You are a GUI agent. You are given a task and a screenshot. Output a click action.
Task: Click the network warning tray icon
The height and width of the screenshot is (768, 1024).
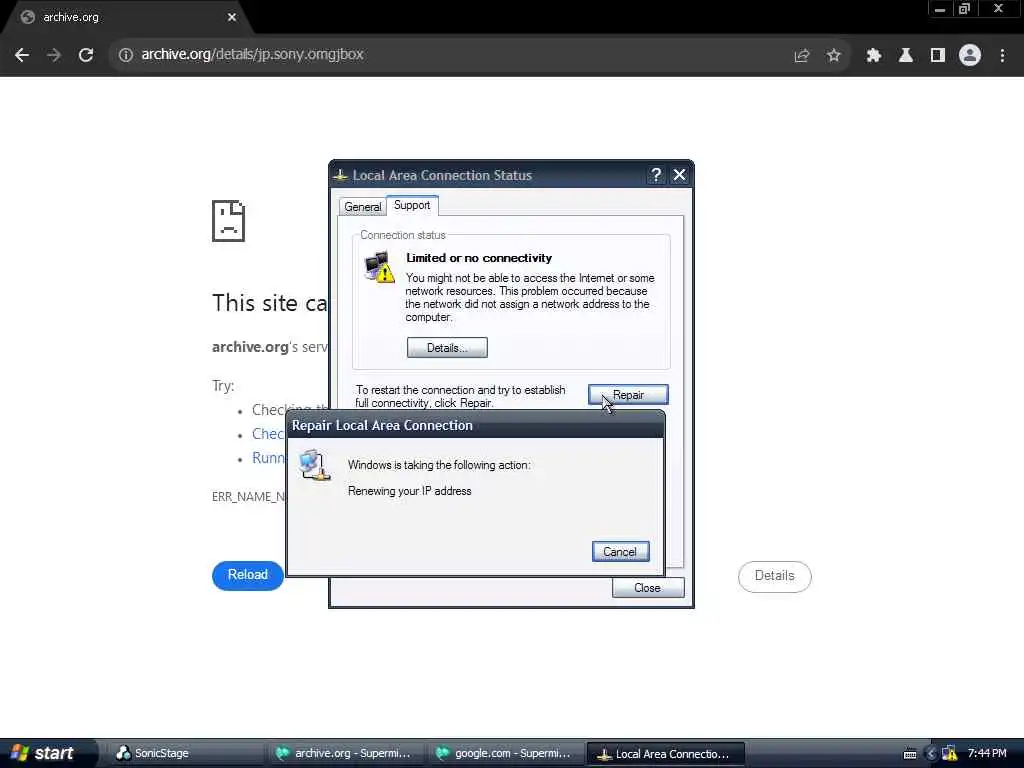pos(950,754)
